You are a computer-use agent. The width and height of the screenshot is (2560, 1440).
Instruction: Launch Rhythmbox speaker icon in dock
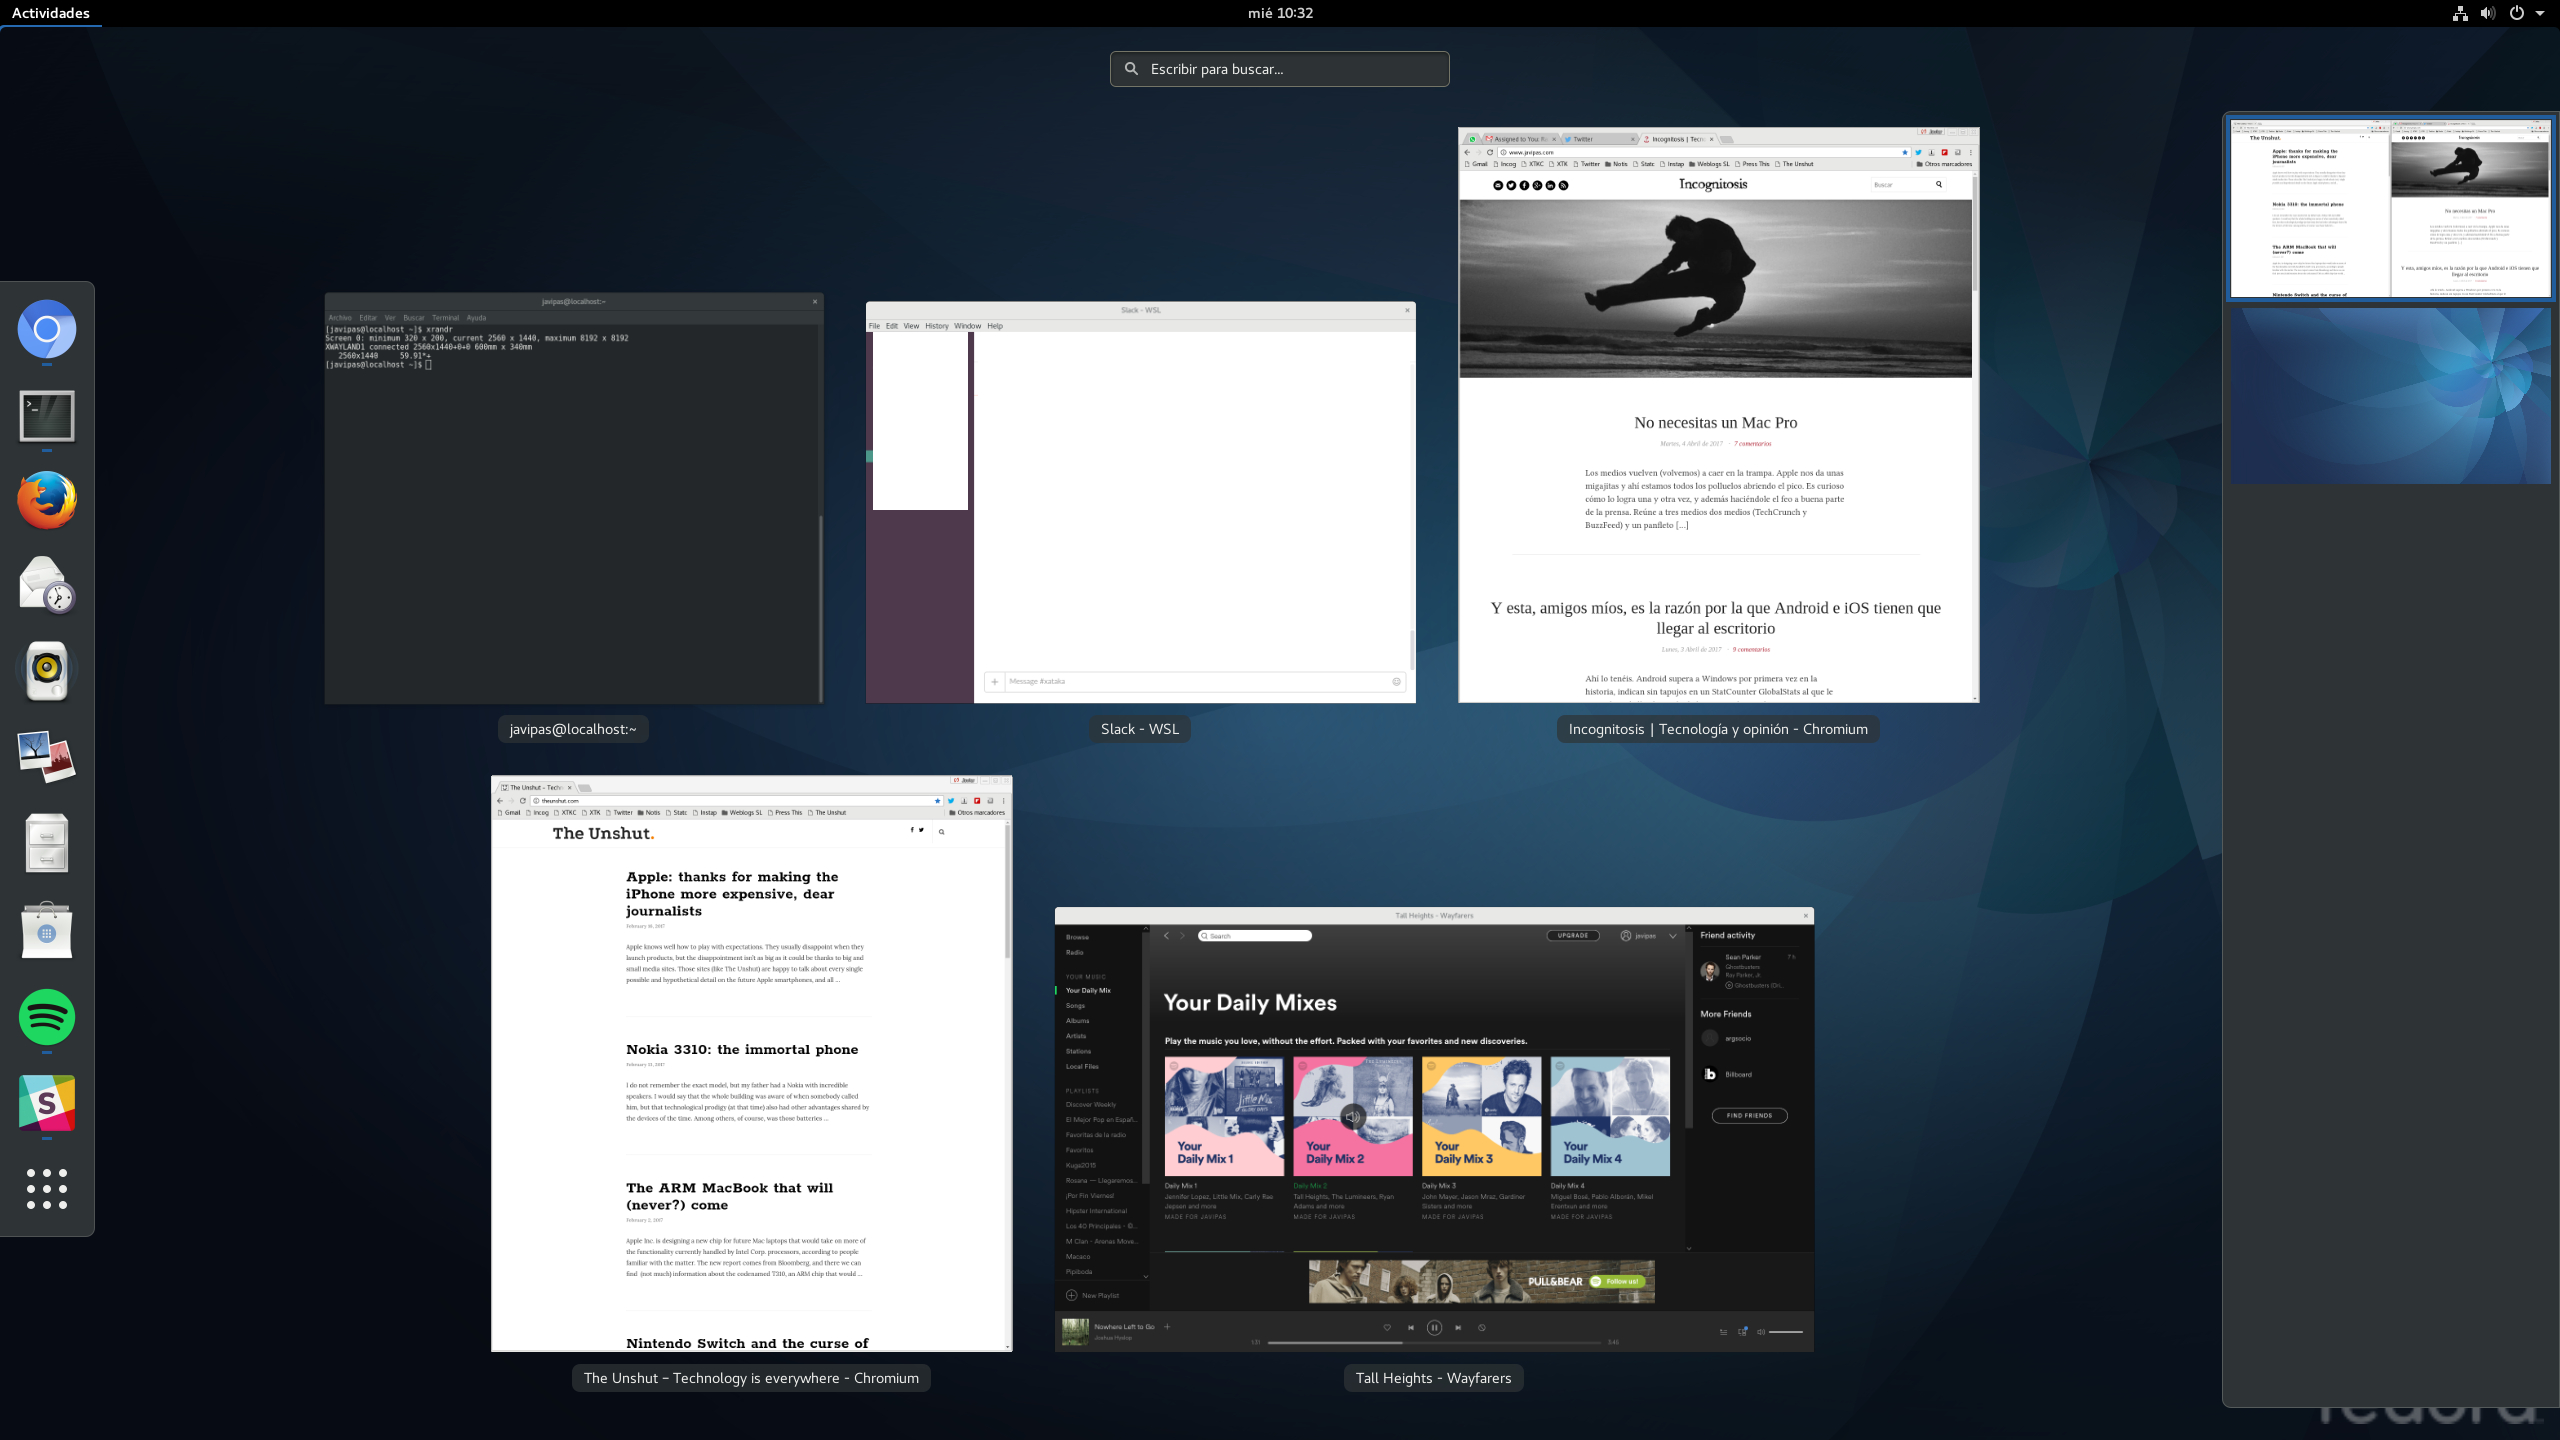pos(47,670)
